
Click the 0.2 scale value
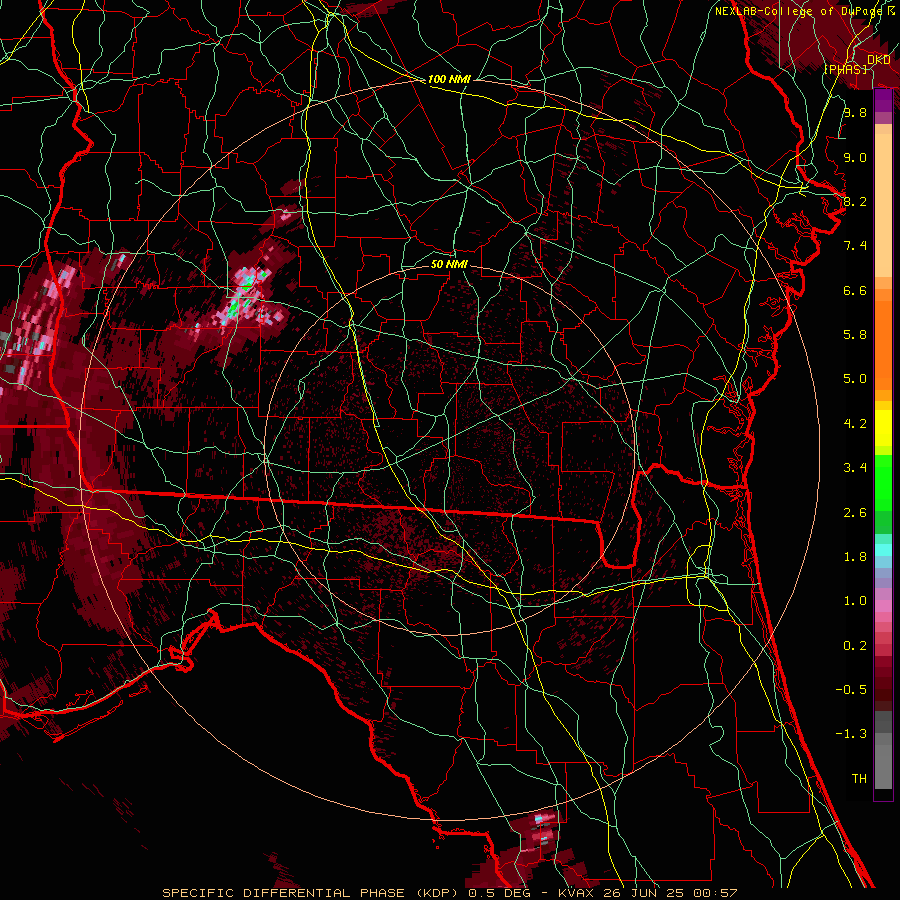coord(855,646)
